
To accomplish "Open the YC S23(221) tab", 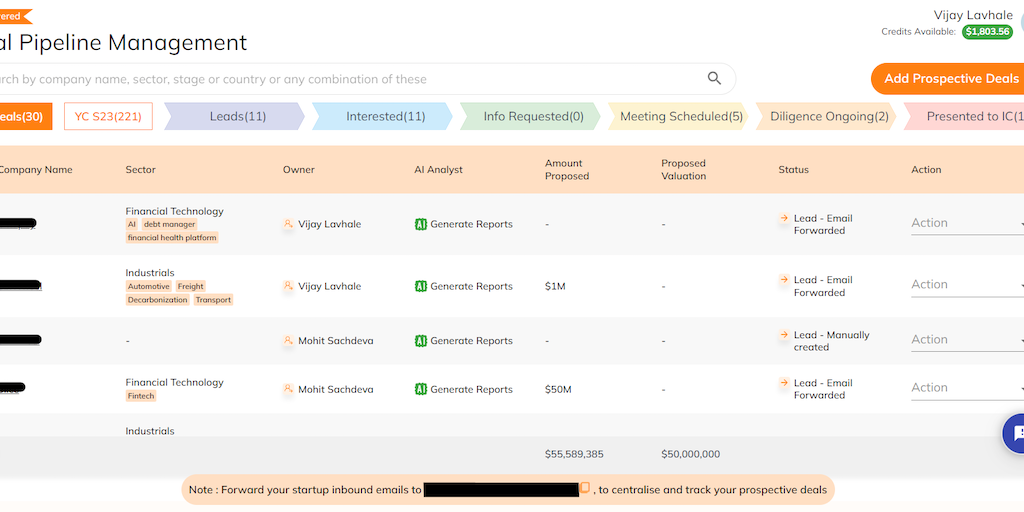I will pyautogui.click(x=108, y=116).
